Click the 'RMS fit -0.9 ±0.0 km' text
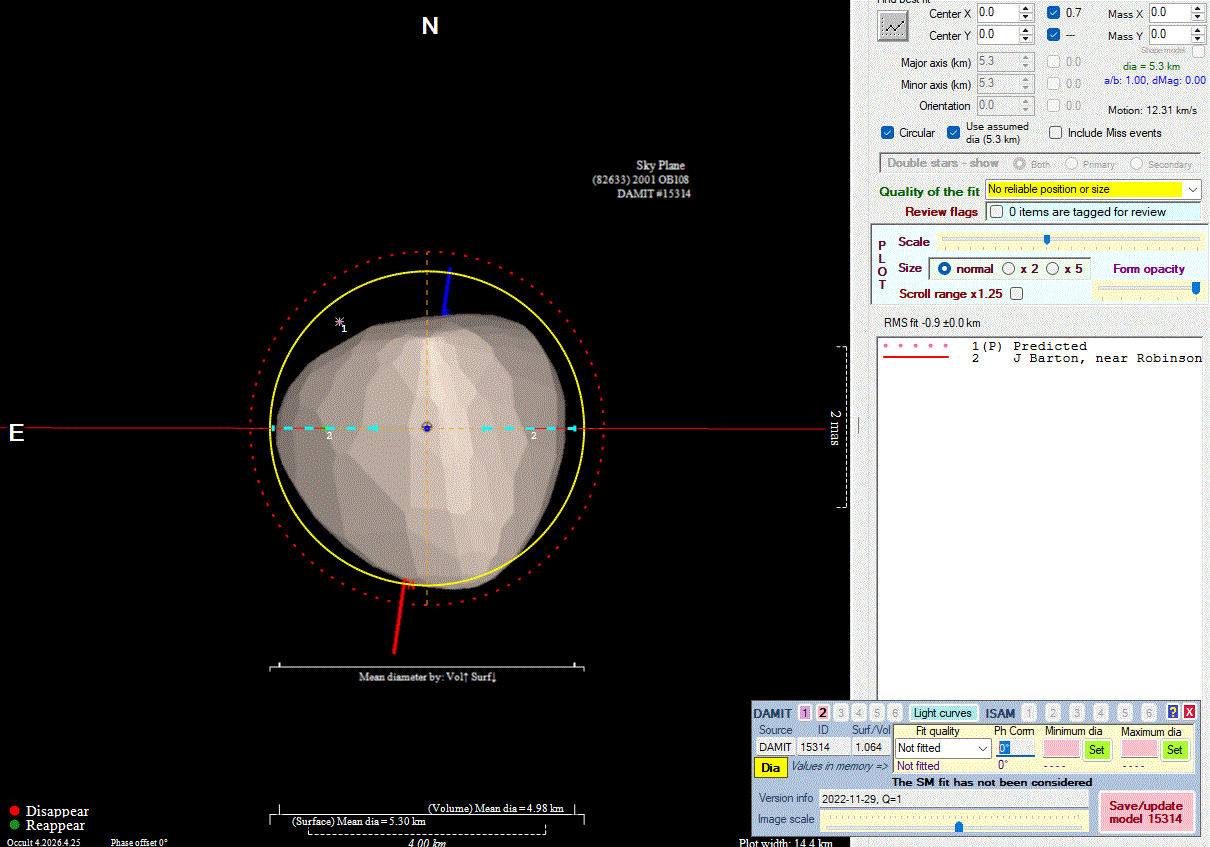This screenshot has width=1210, height=847. [932, 323]
